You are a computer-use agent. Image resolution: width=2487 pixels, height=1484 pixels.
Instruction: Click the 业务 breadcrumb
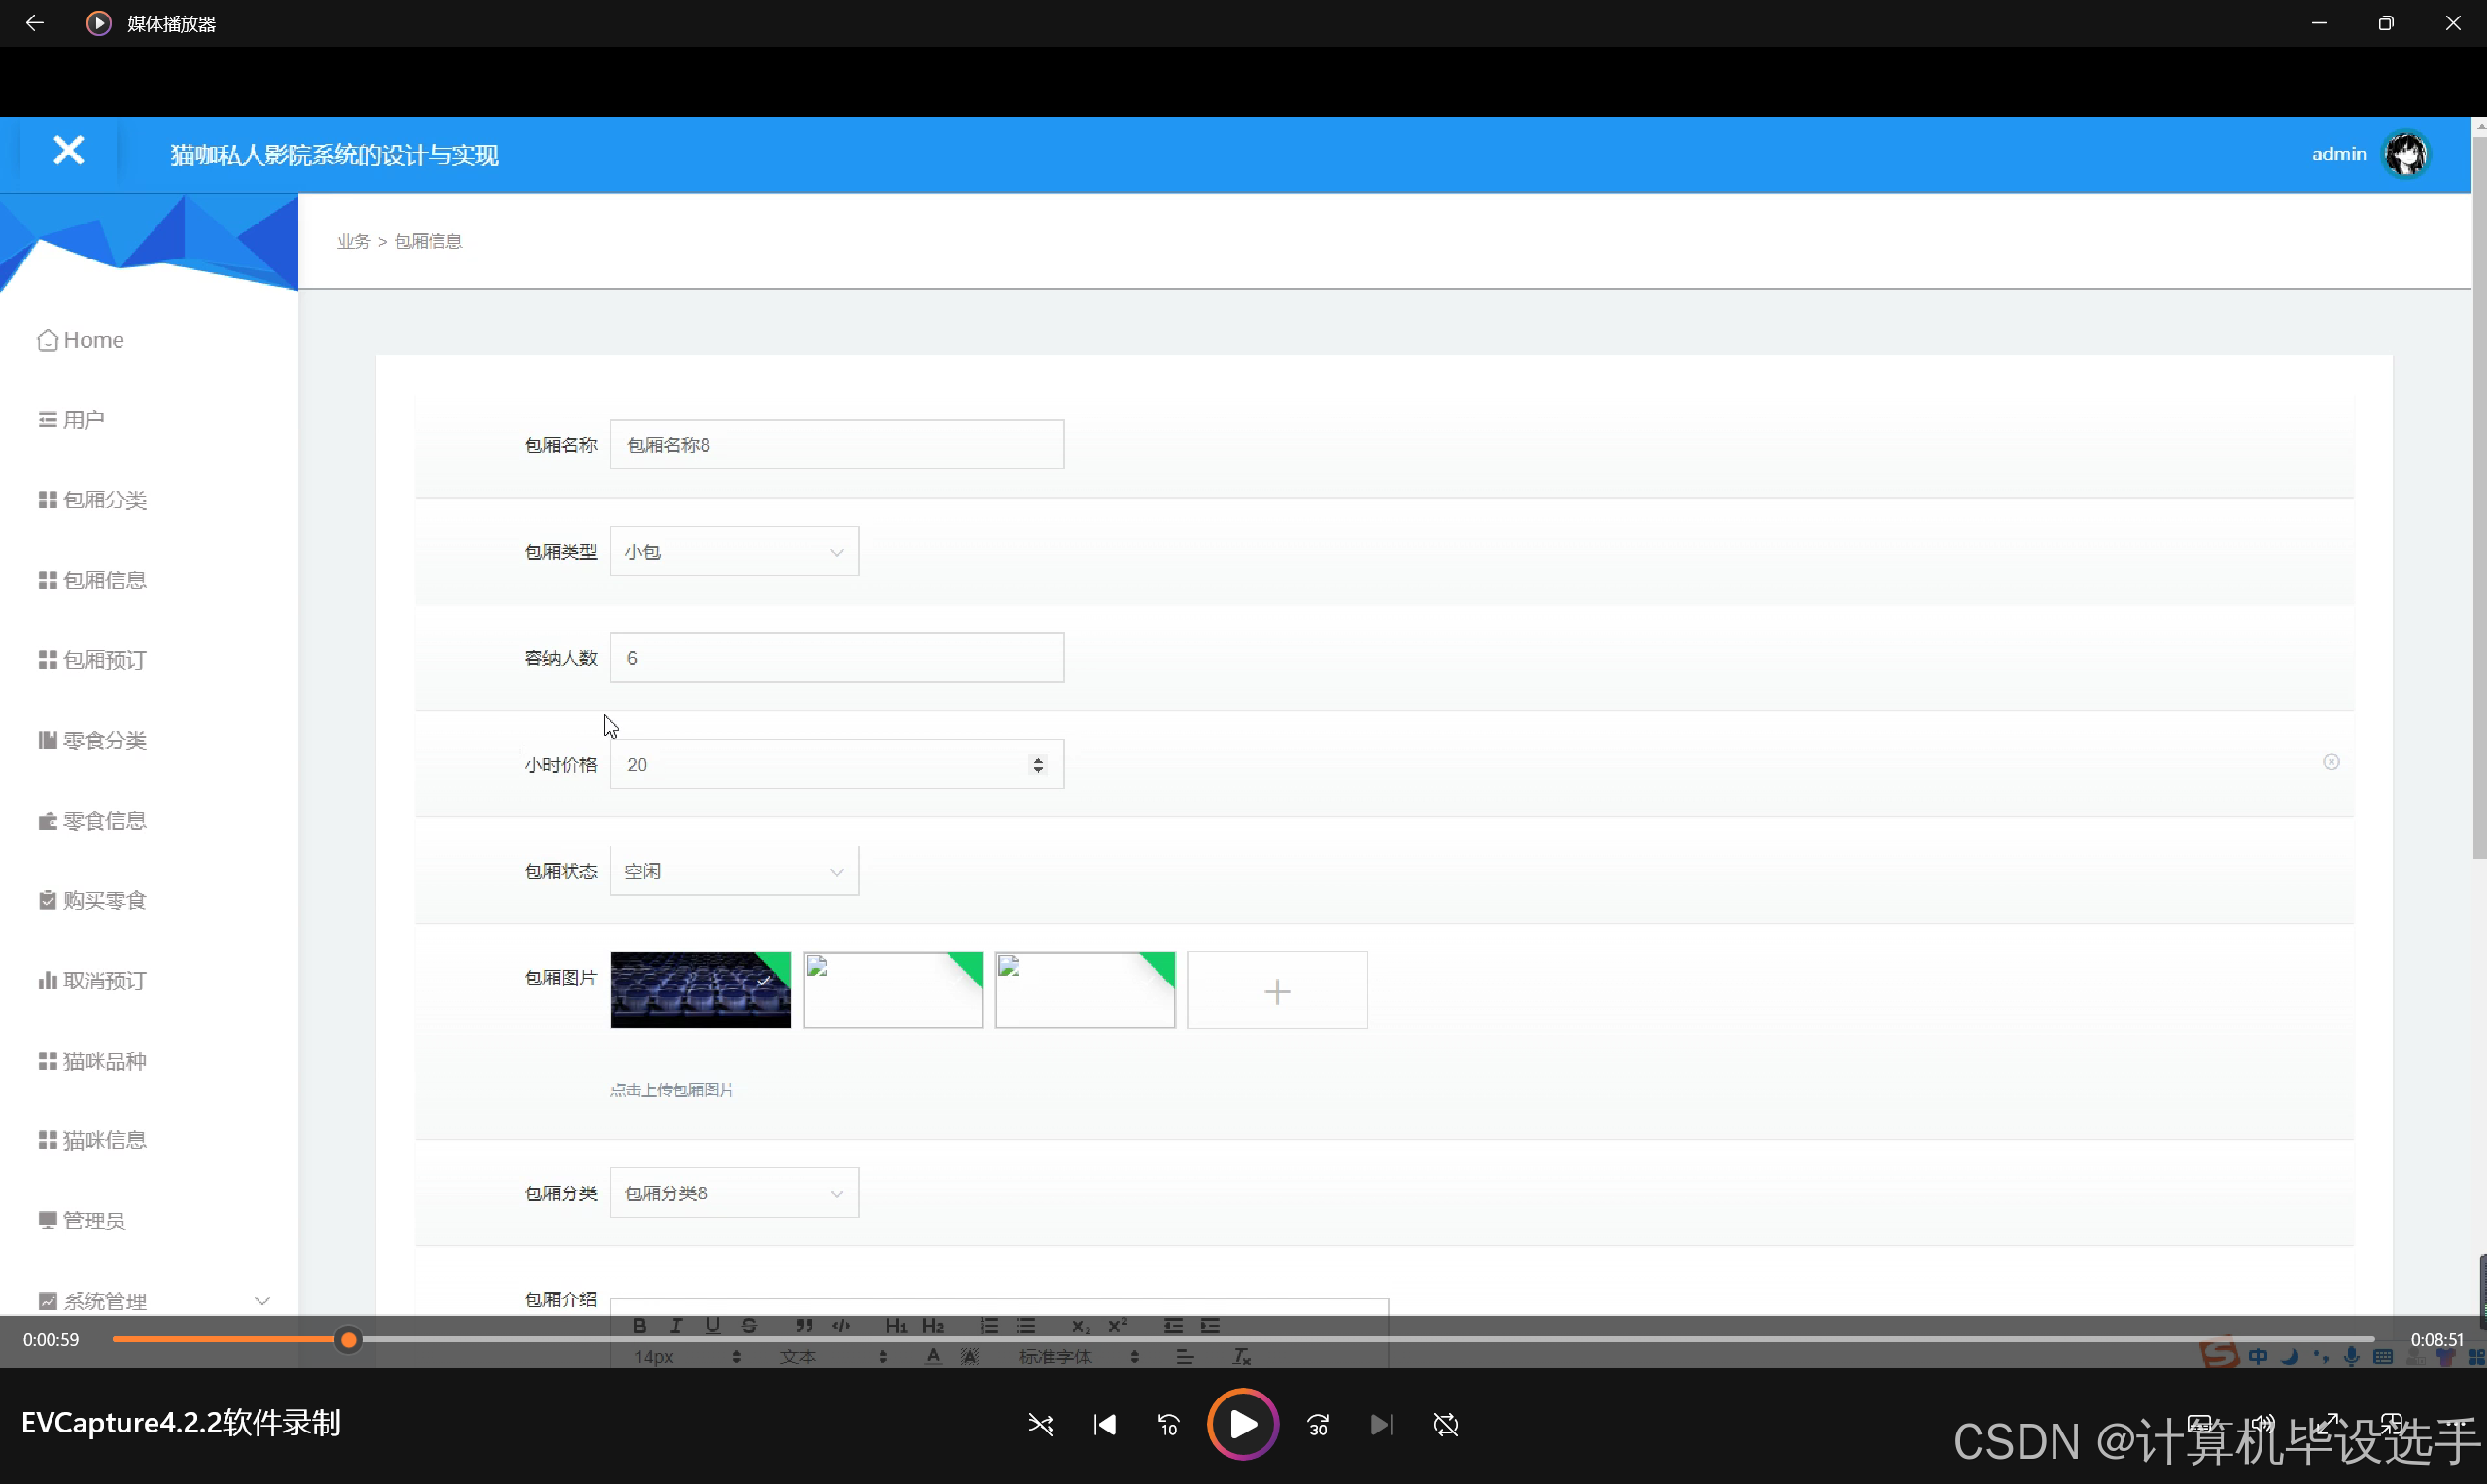[x=353, y=241]
